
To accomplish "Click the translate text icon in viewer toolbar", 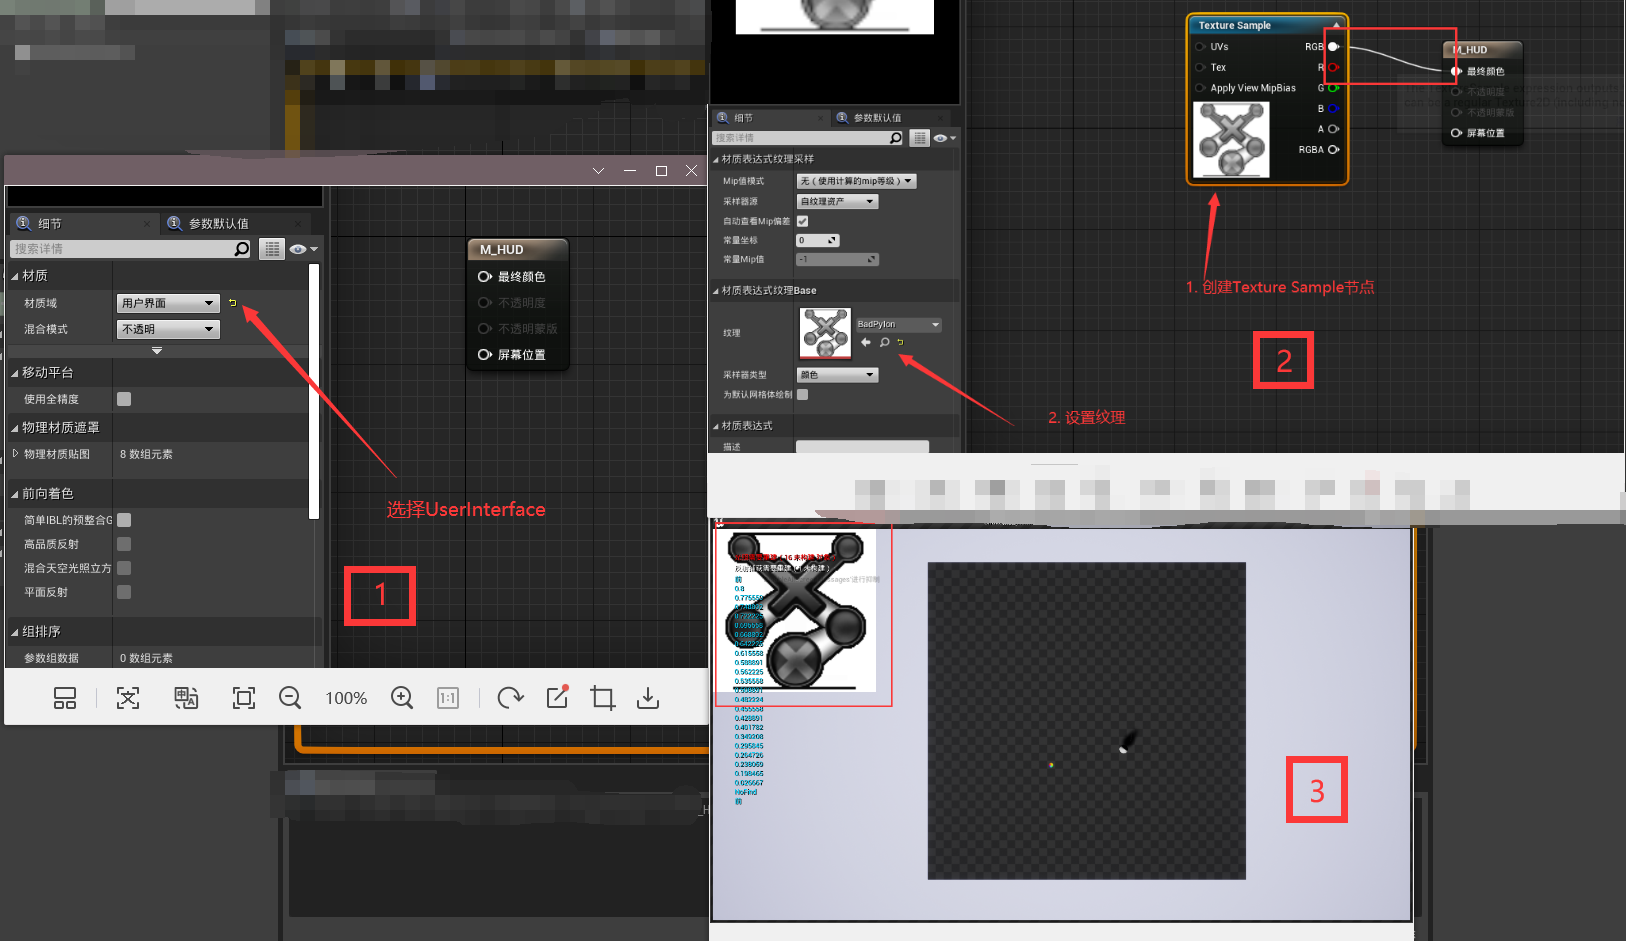I will pyautogui.click(x=186, y=698).
